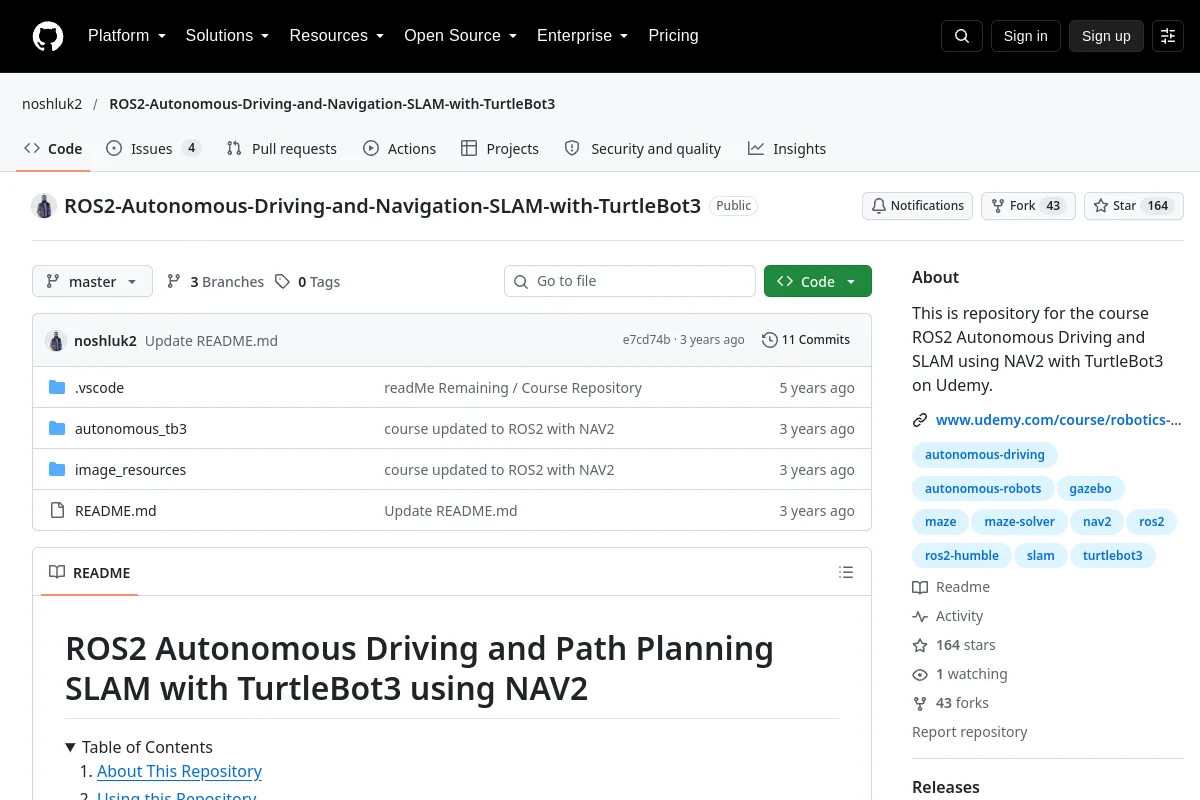The image size is (1200, 800).
Task: Expand the Enterprise menu
Action: pos(582,36)
